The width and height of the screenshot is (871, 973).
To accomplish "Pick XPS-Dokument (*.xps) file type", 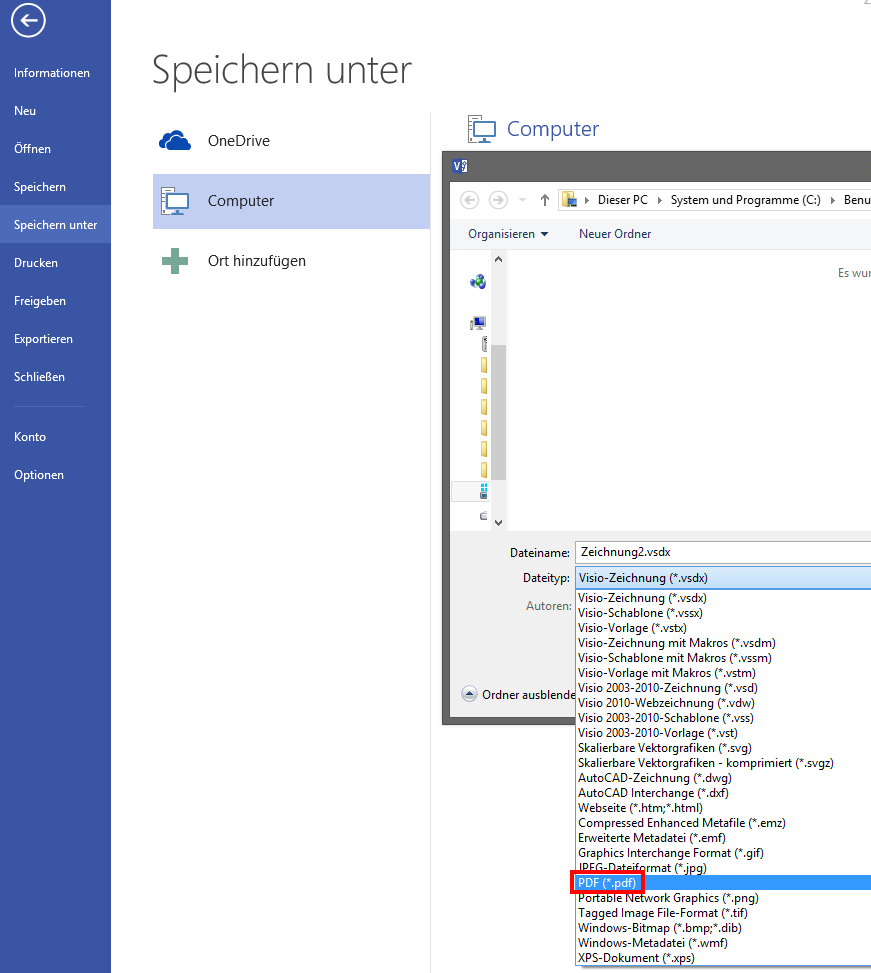I will 635,958.
